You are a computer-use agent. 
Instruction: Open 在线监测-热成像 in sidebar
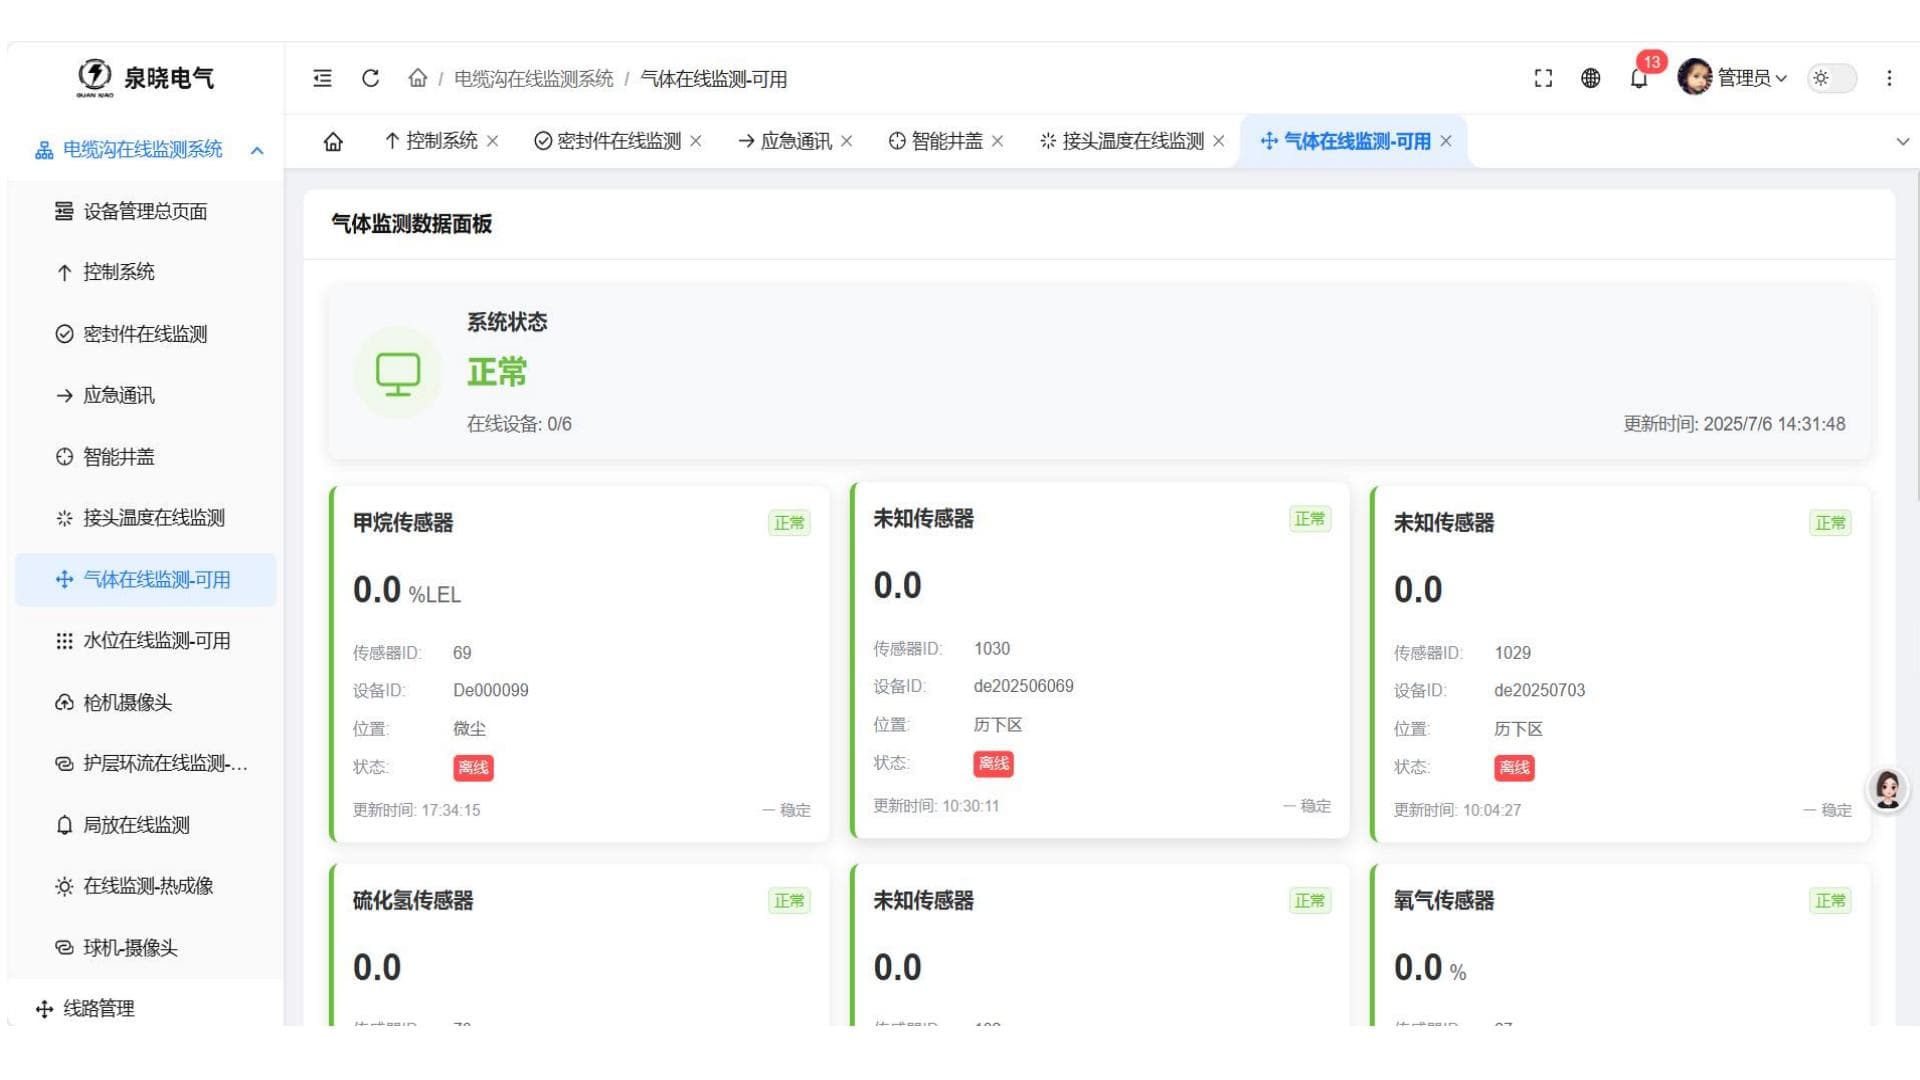pyautogui.click(x=145, y=886)
